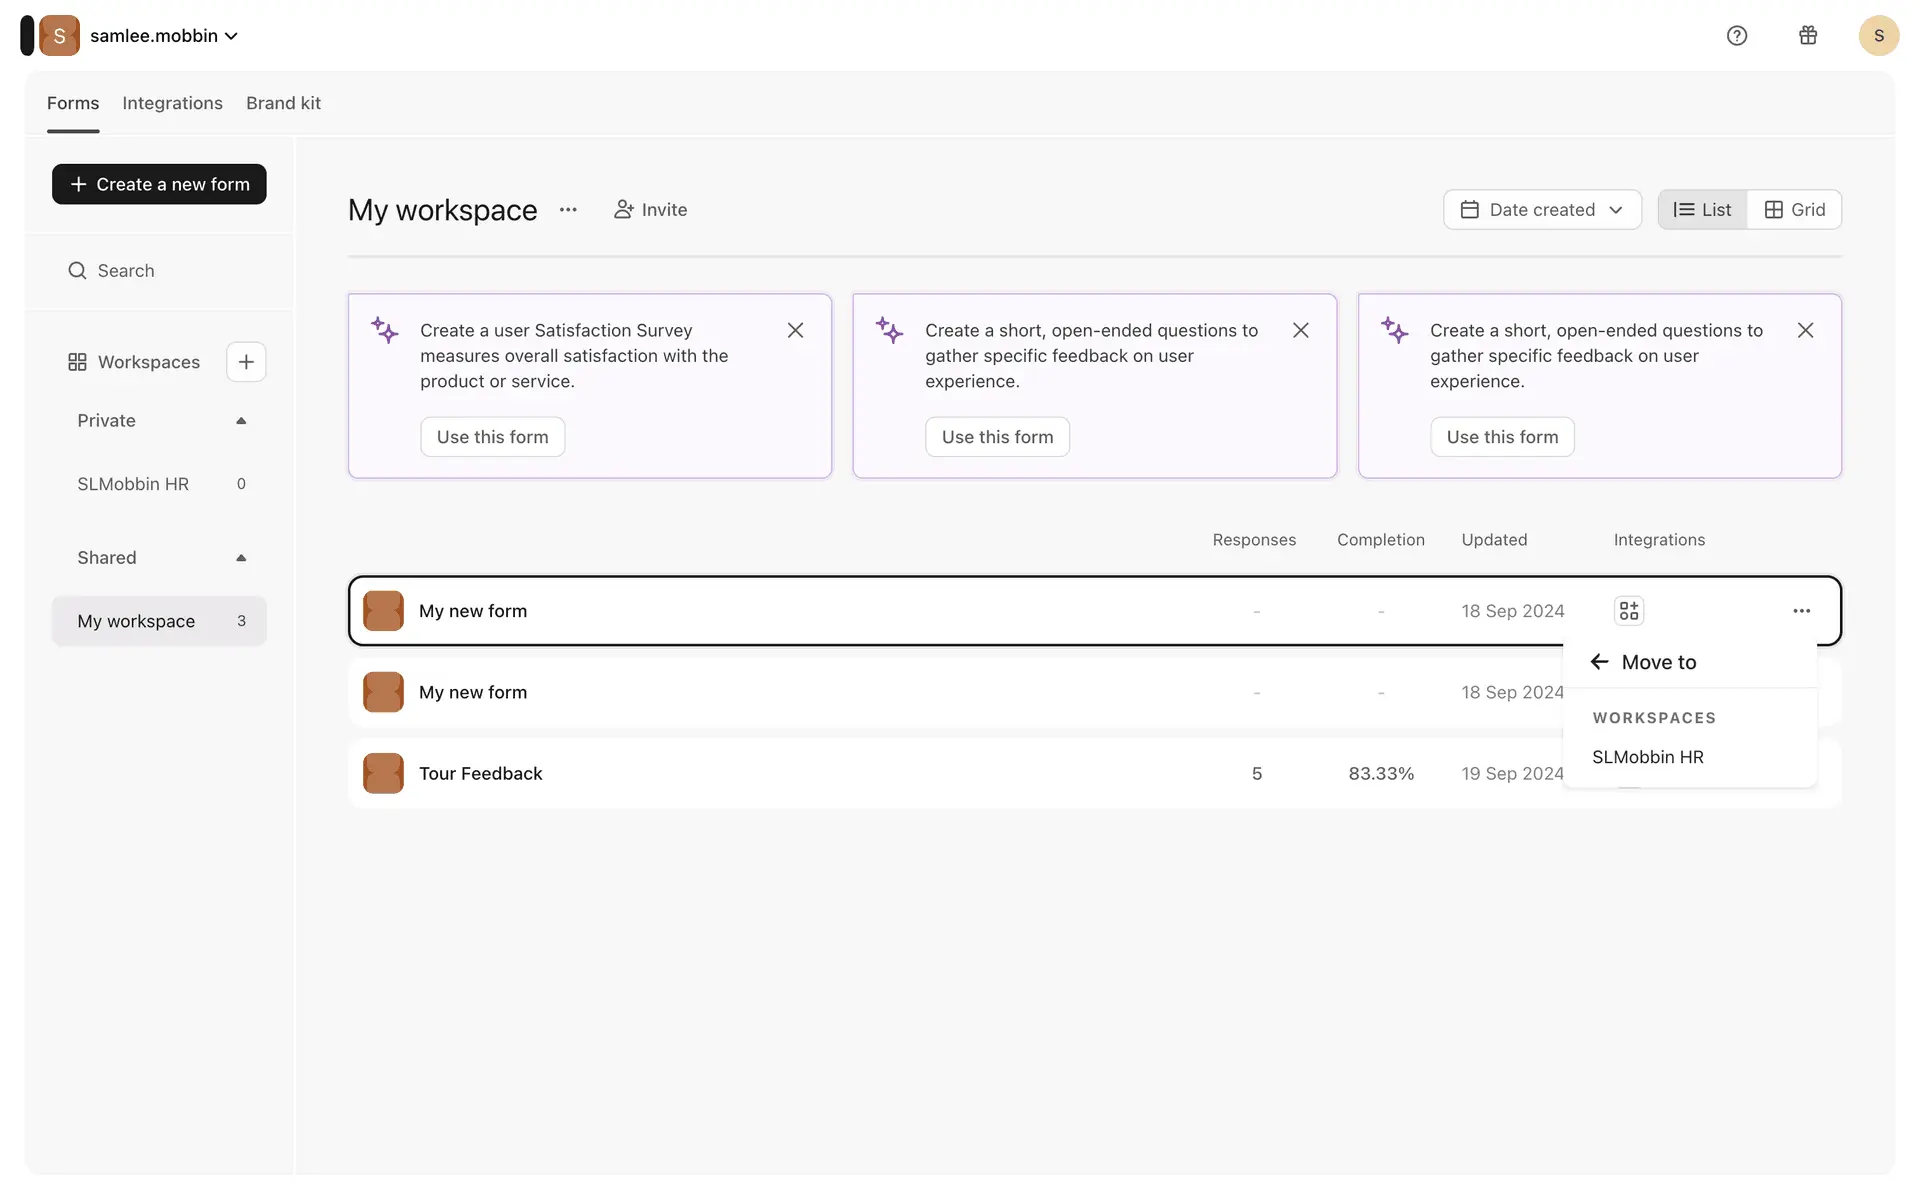
Task: Dismiss the Satisfaction Survey suggestion card
Action: click(x=795, y=330)
